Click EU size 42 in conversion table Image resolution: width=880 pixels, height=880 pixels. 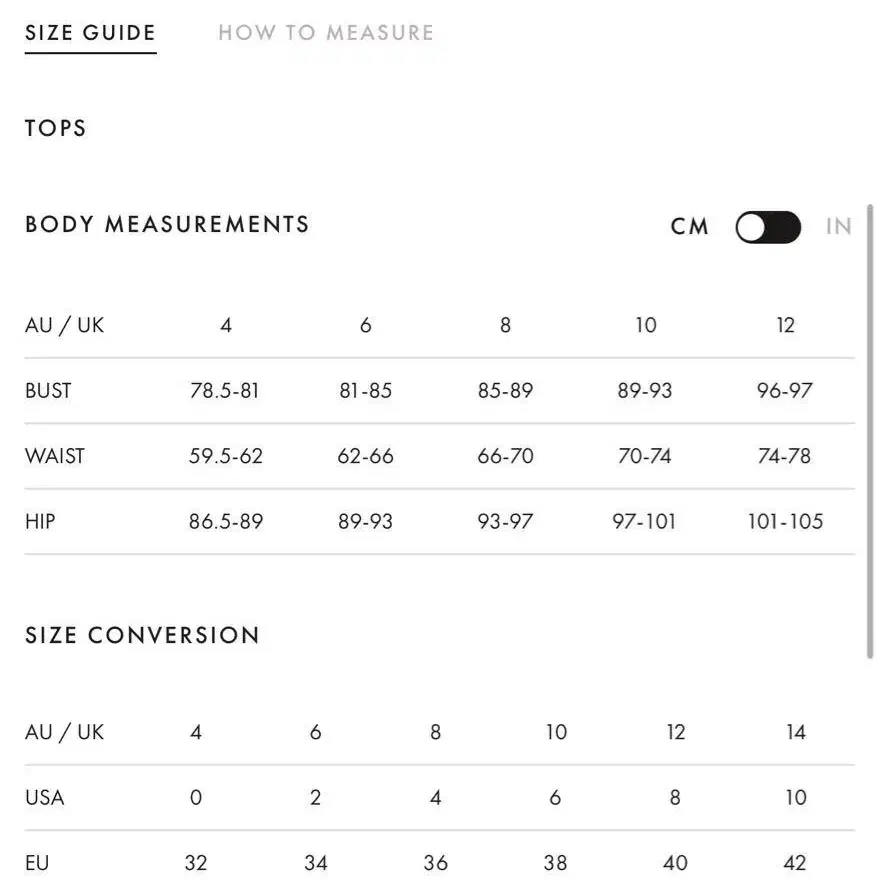(795, 862)
